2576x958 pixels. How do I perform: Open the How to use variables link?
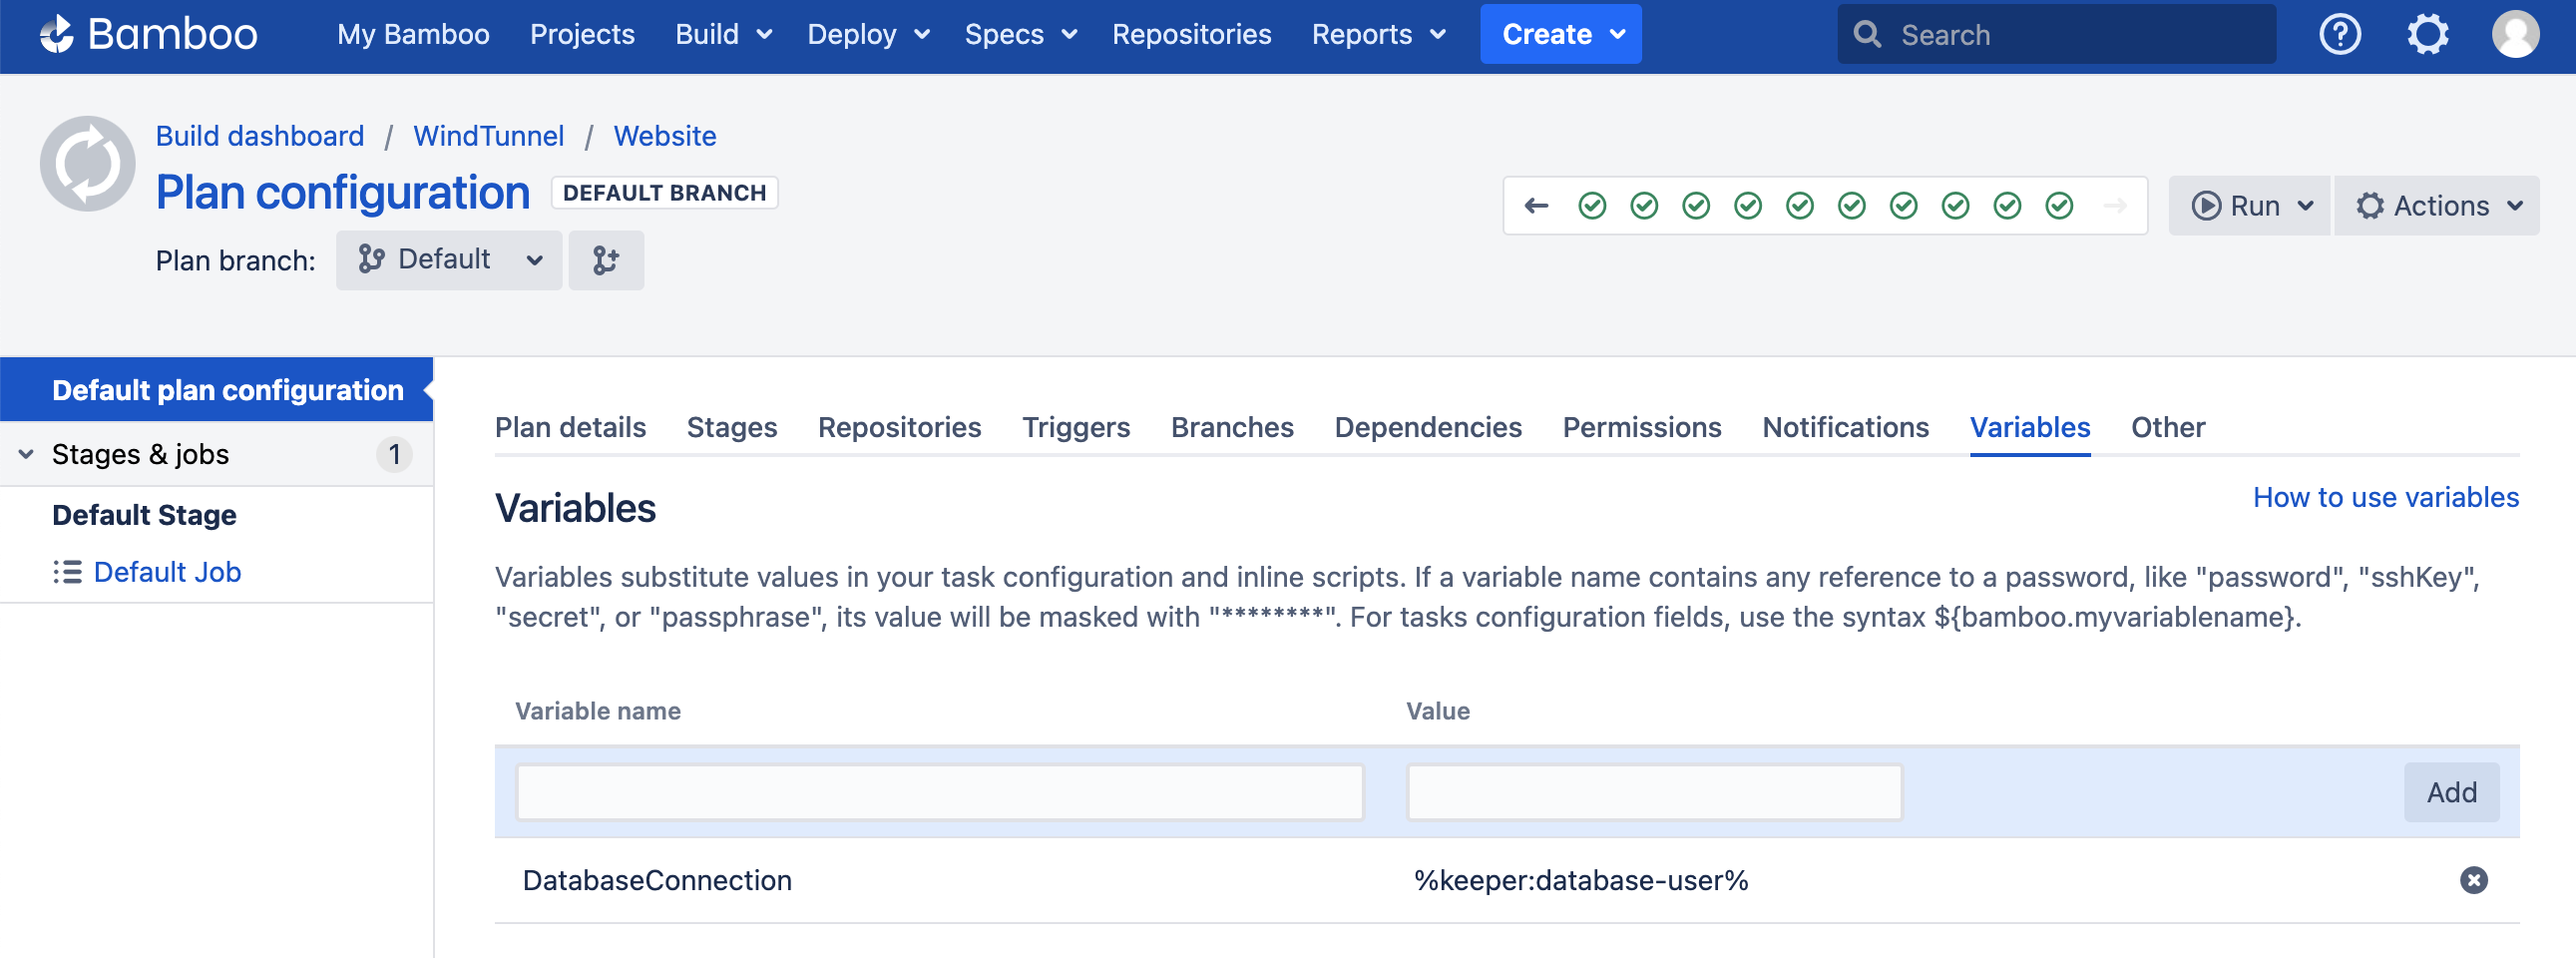click(2385, 498)
